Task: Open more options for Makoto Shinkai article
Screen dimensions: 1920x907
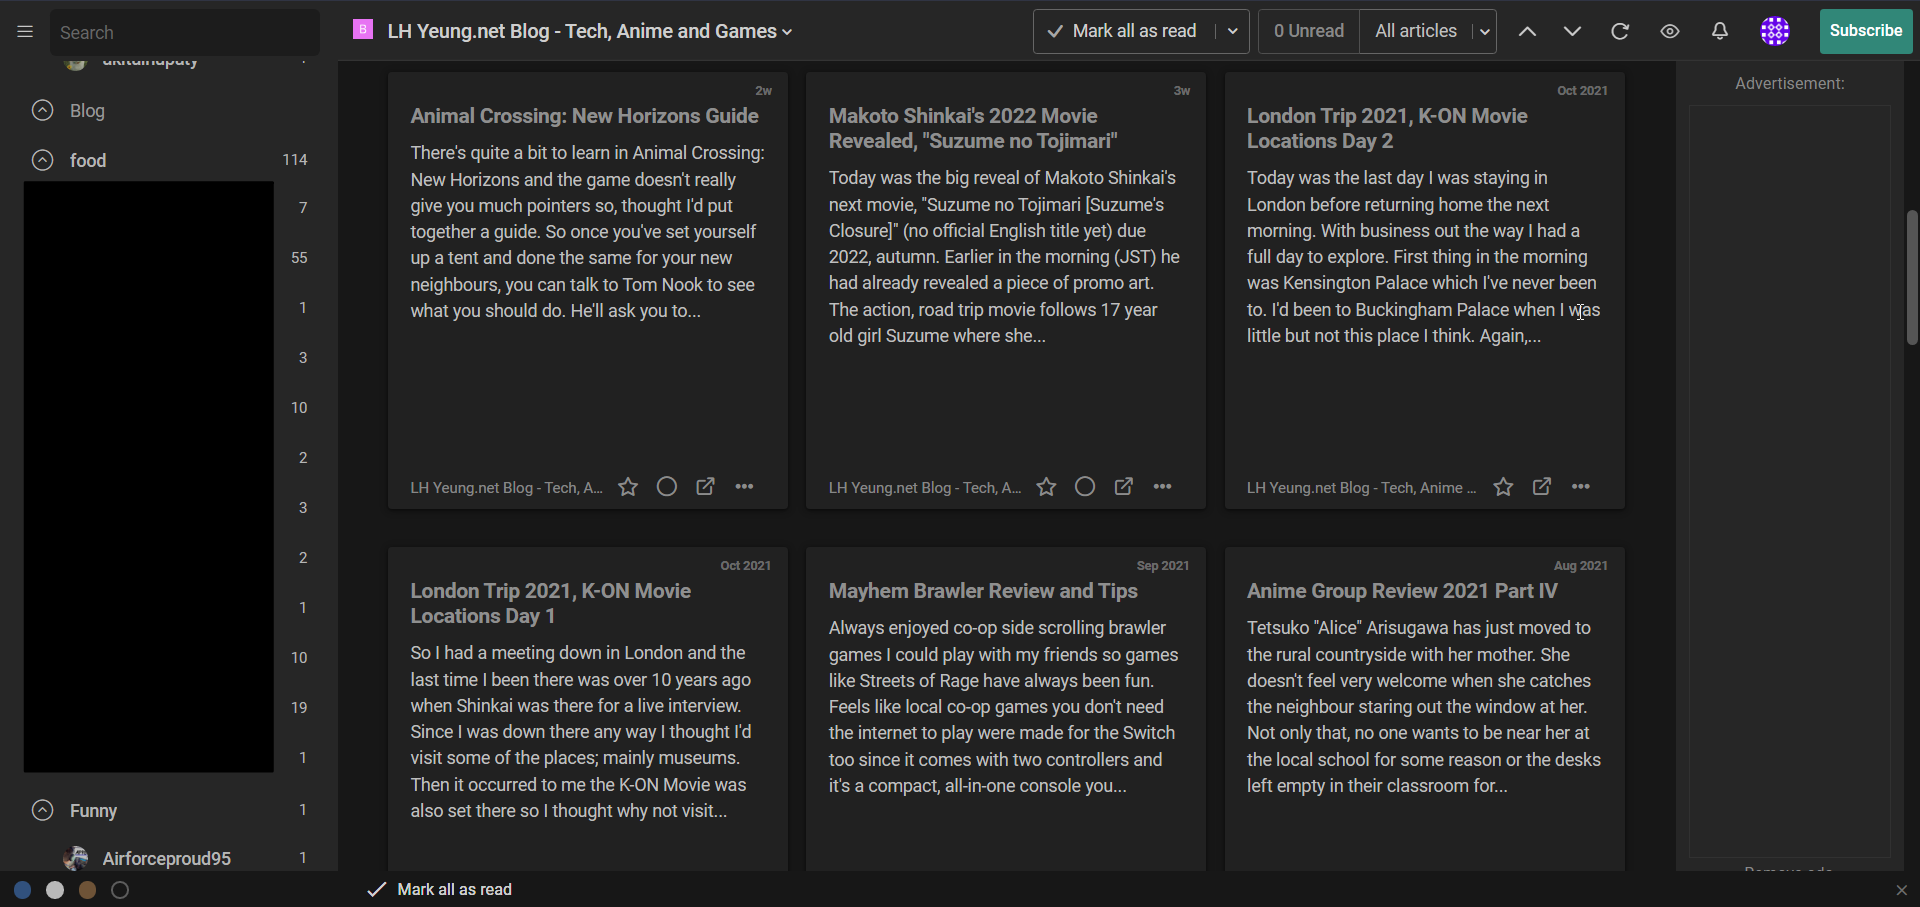Action: 1162,487
